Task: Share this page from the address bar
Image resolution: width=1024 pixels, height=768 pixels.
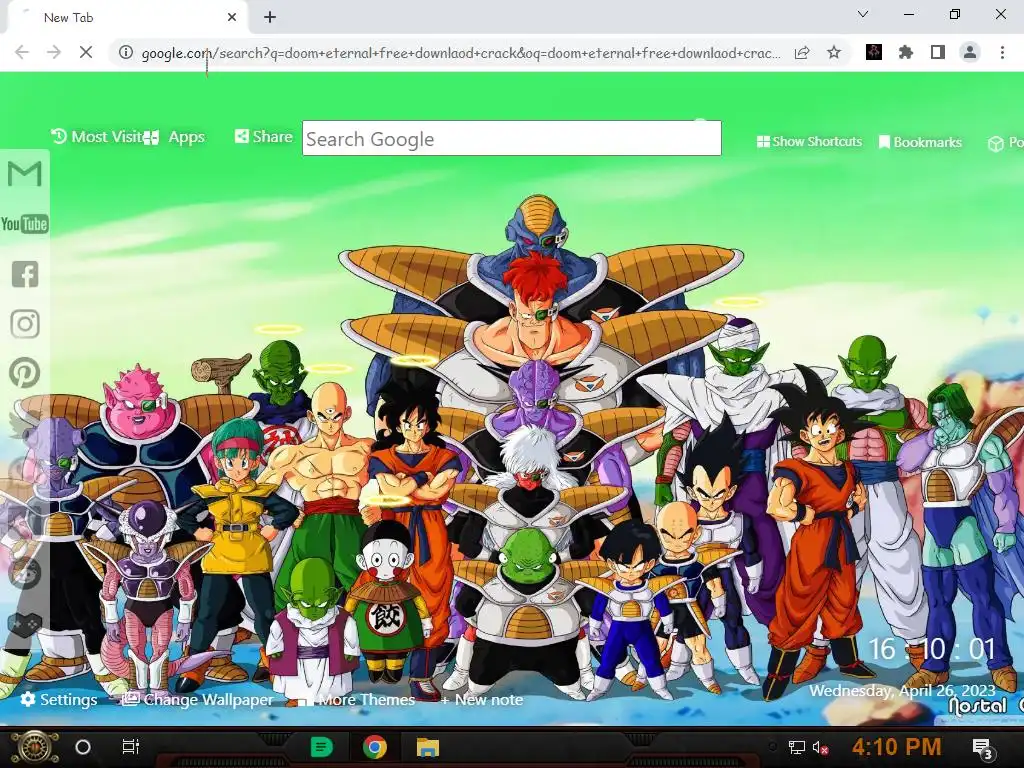Action: click(802, 52)
